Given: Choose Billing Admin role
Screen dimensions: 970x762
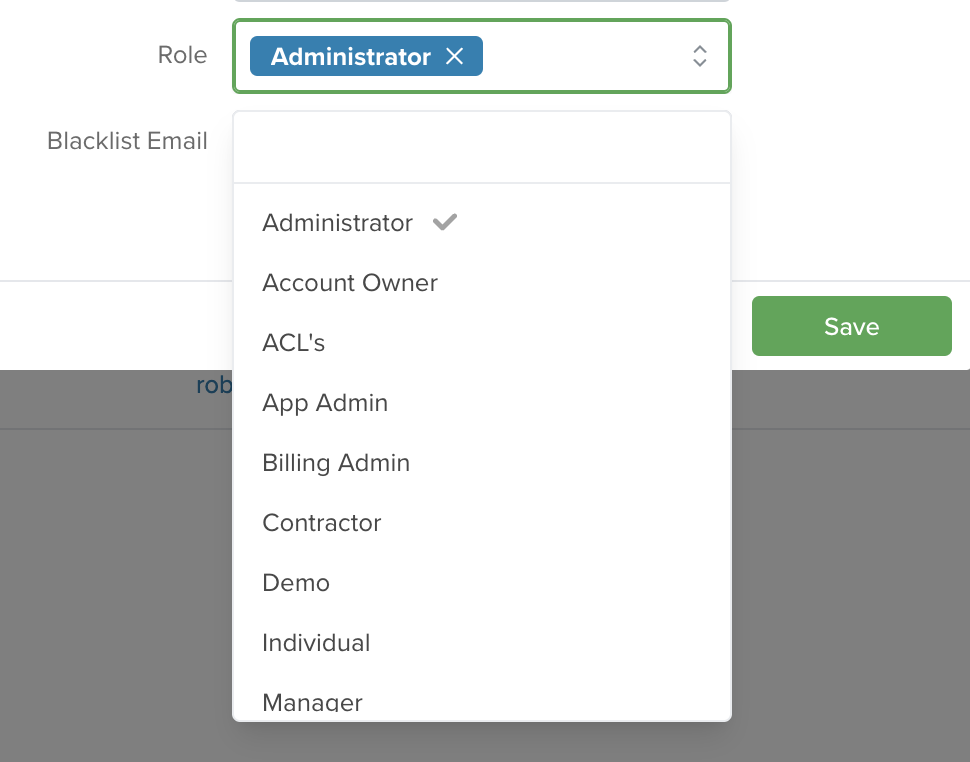Looking at the screenshot, I should pyautogui.click(x=482, y=463).
